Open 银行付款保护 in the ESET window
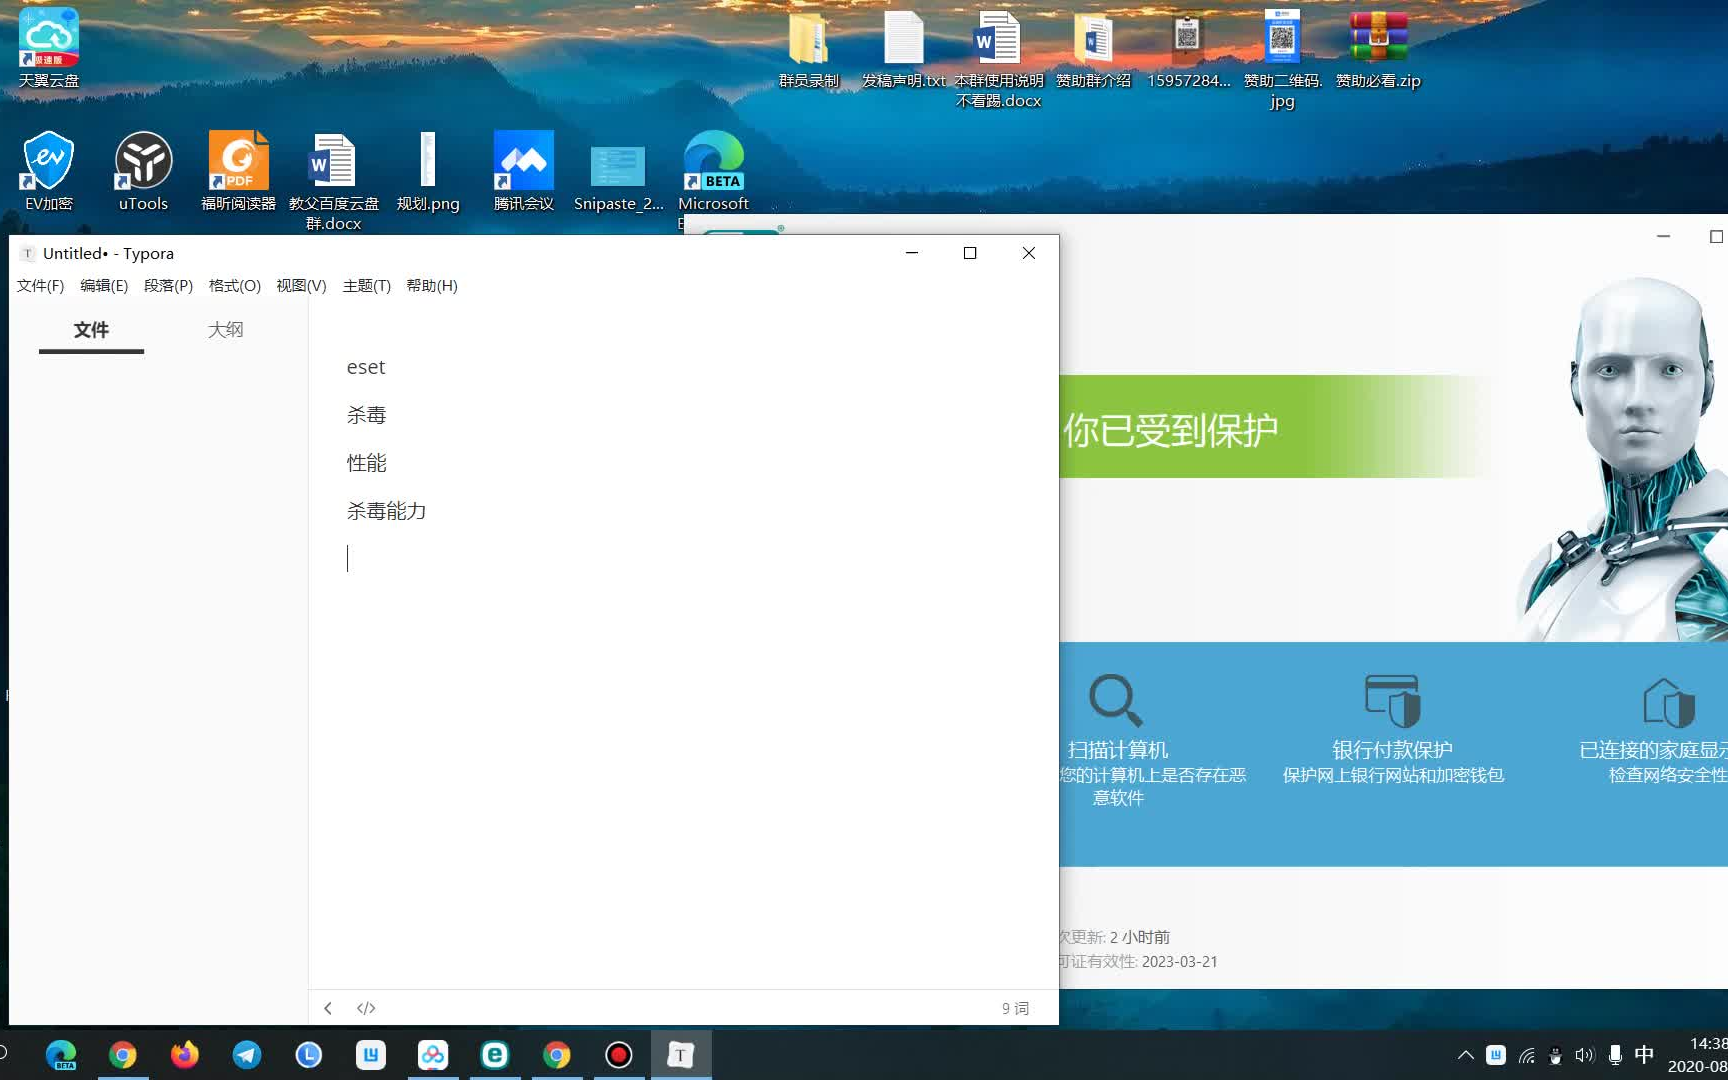The image size is (1728, 1080). click(1392, 730)
